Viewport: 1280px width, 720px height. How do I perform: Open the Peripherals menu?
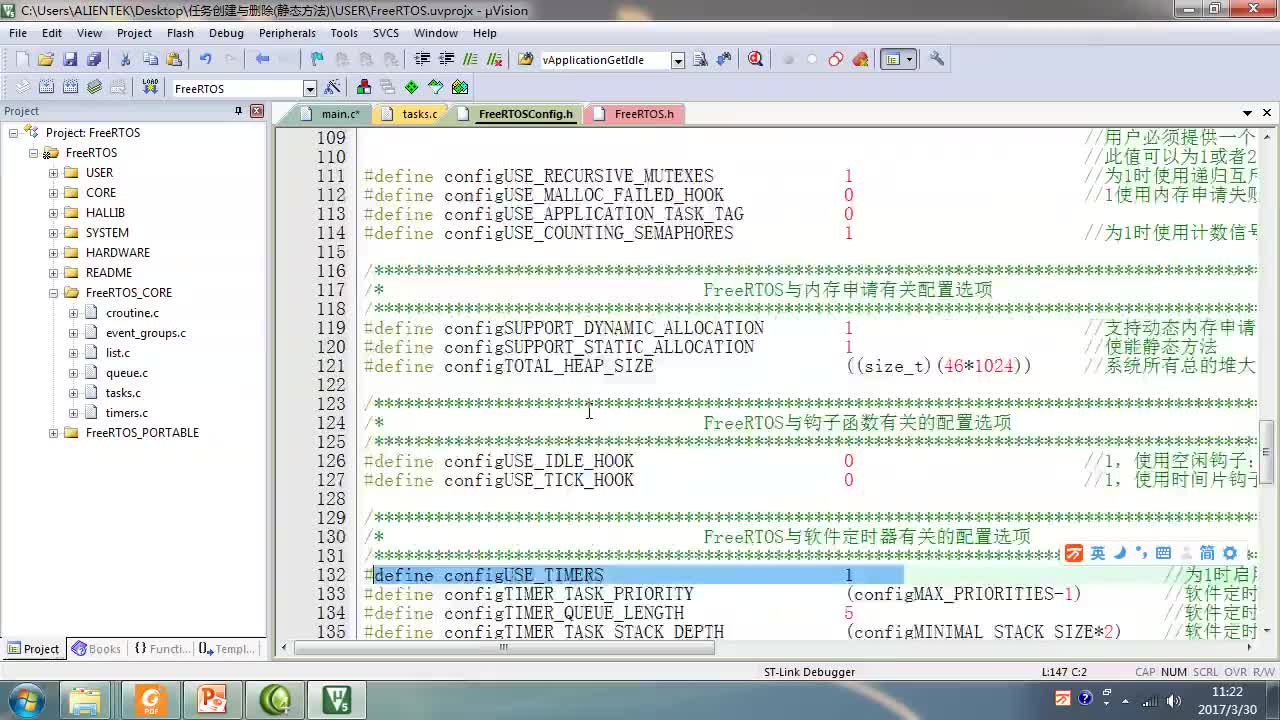287,33
